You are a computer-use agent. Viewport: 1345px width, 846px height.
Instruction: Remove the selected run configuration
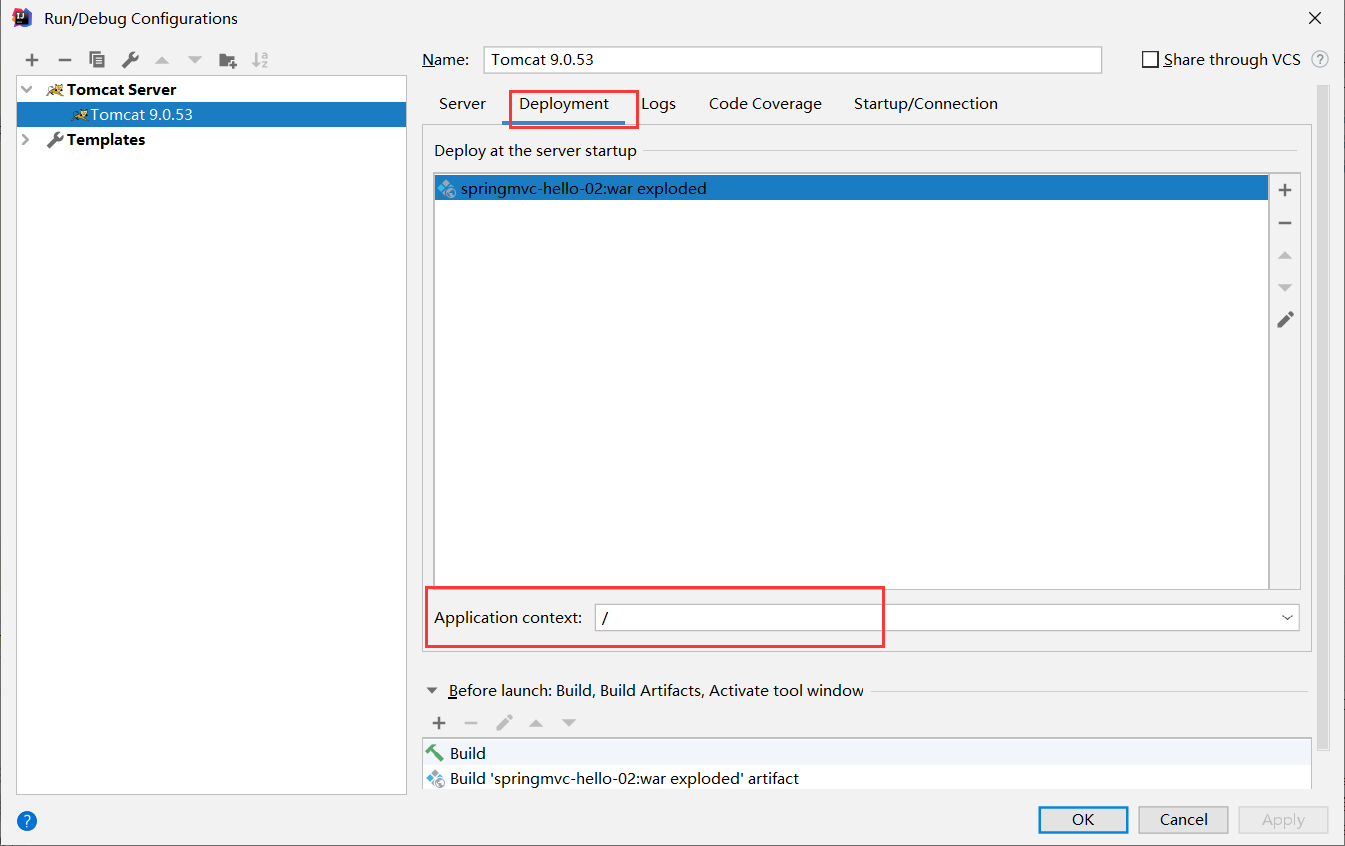[65, 60]
